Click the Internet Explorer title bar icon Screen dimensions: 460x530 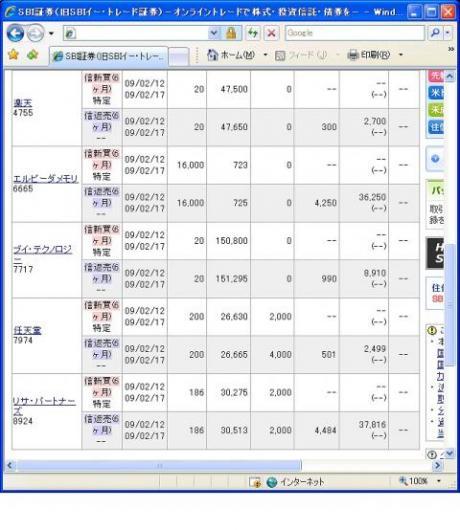[x=10, y=12]
